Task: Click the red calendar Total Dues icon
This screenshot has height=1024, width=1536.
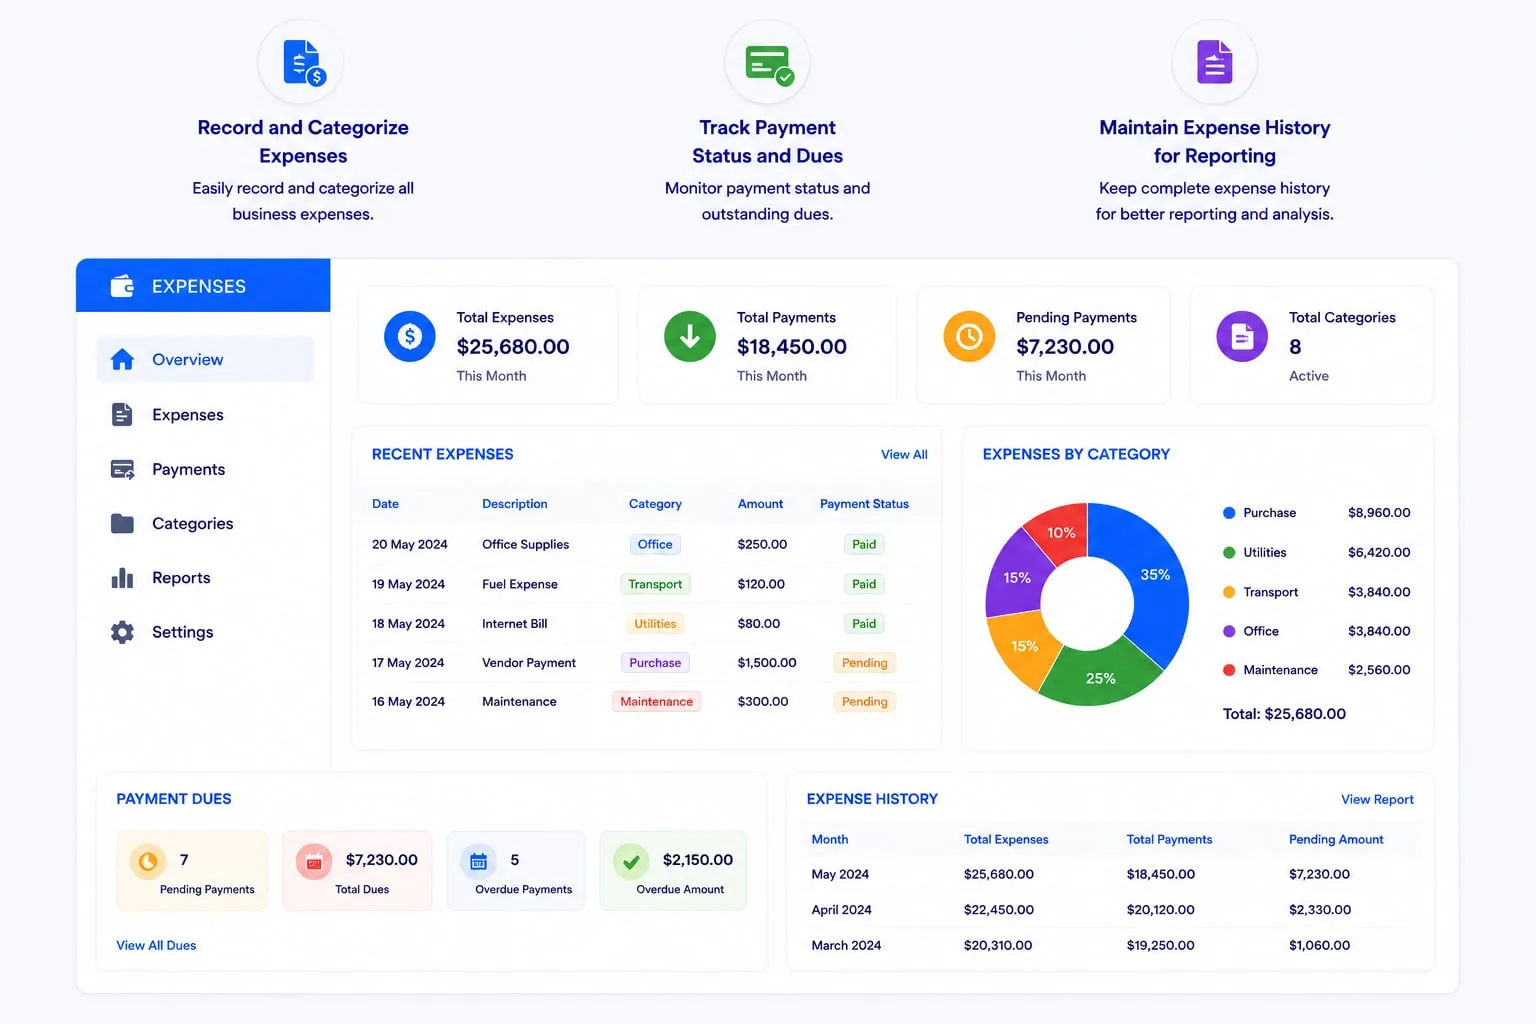Action: tap(314, 861)
